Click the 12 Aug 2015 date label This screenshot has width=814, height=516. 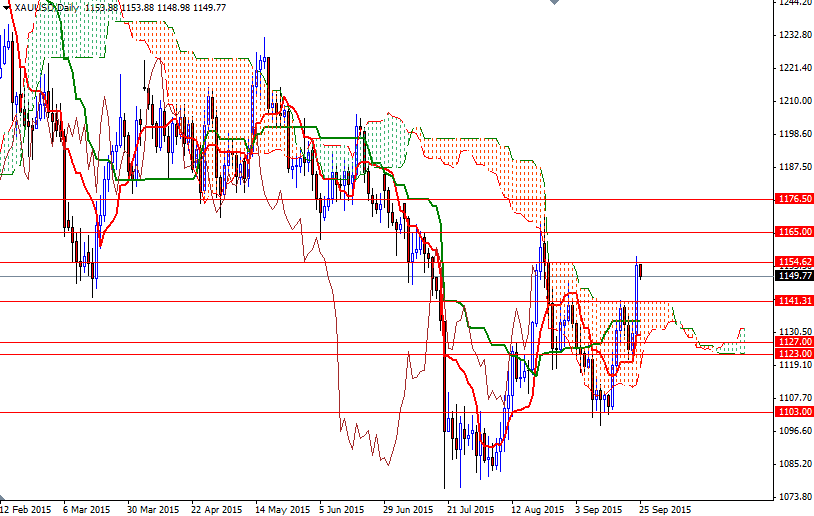coord(537,508)
